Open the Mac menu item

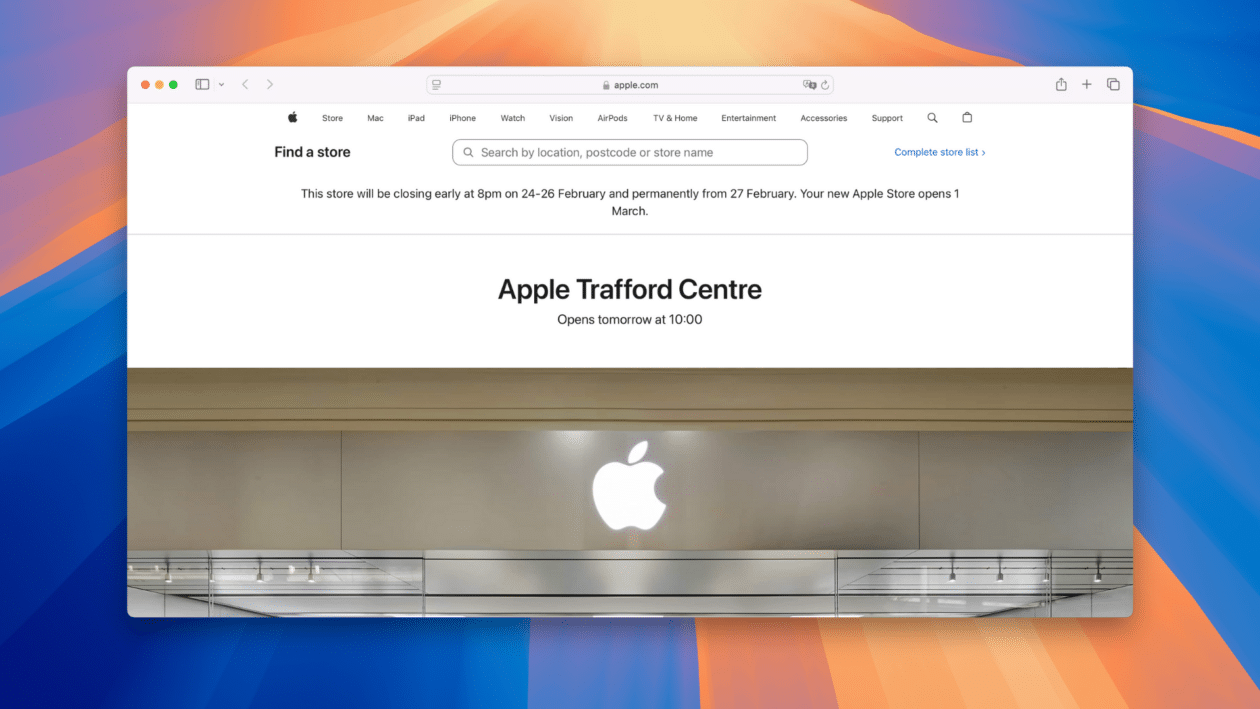(375, 118)
